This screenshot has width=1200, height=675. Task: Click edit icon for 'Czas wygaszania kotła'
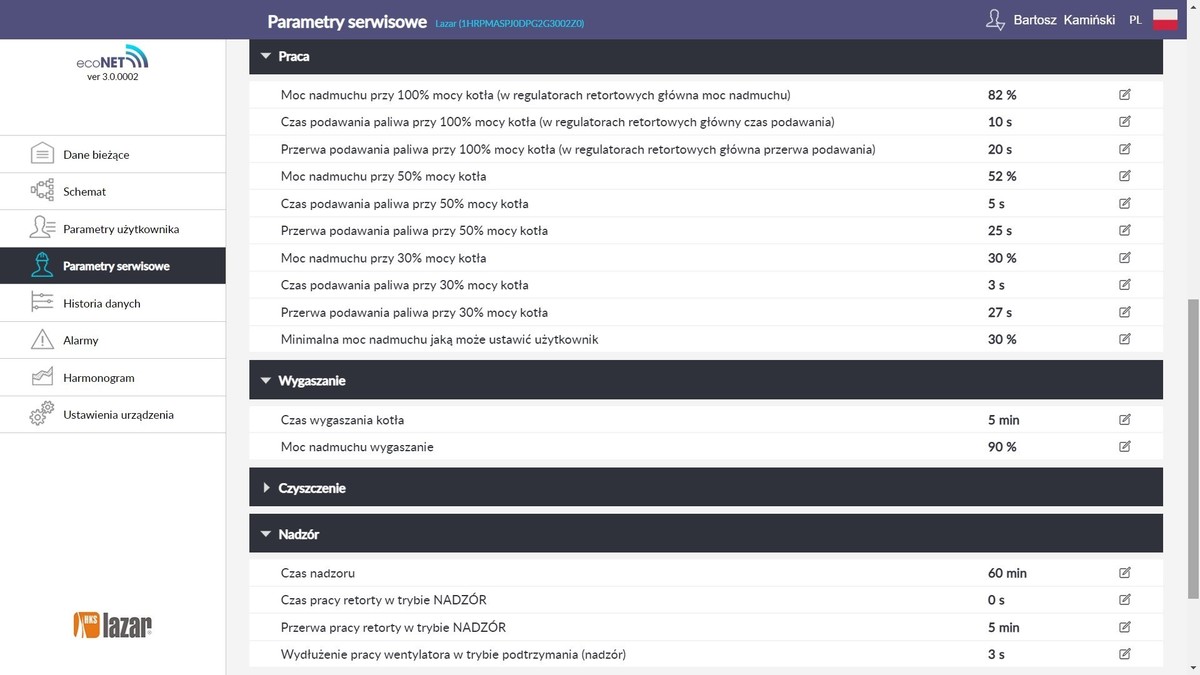(x=1125, y=420)
